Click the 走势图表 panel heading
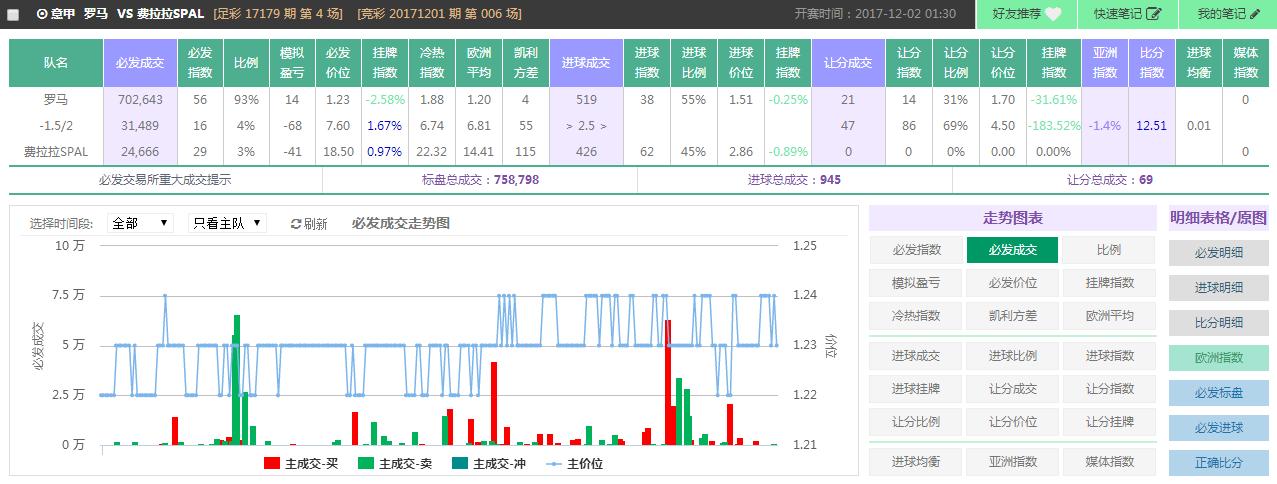The image size is (1277, 484). [1013, 218]
